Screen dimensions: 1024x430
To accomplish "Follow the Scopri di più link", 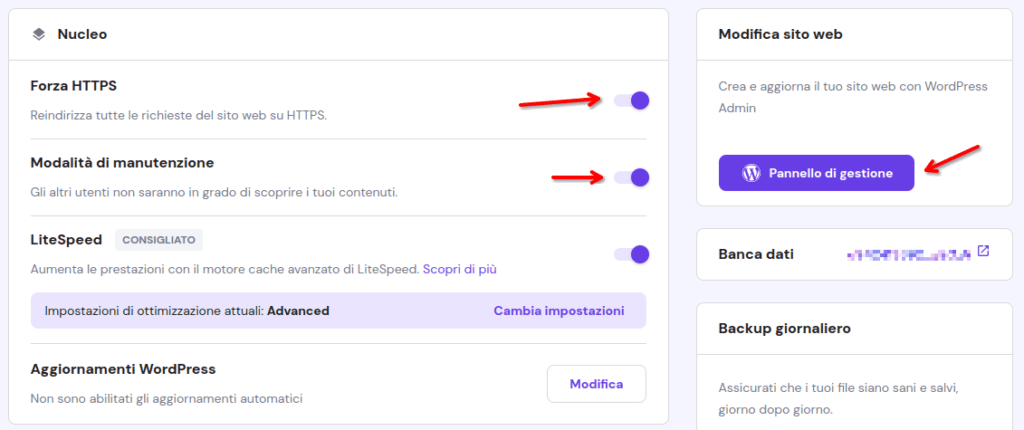I will click(x=460, y=269).
